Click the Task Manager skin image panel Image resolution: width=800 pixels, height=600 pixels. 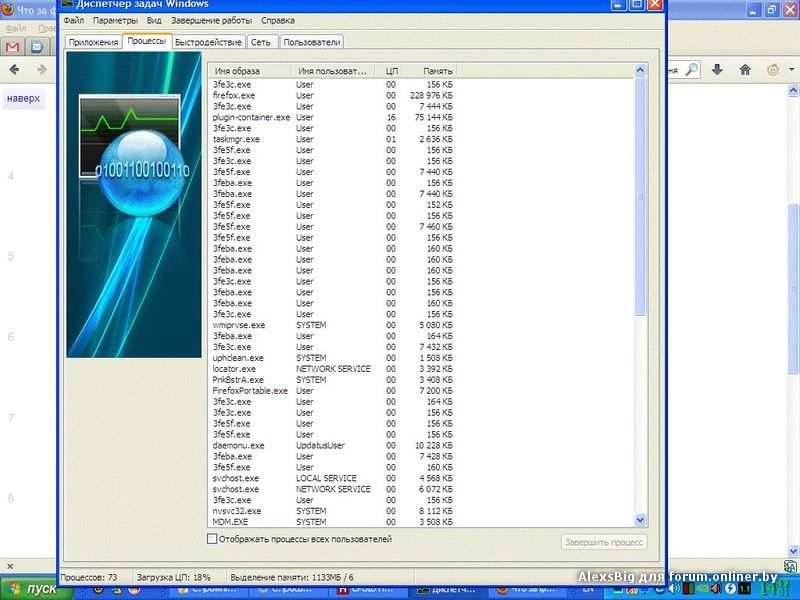134,205
